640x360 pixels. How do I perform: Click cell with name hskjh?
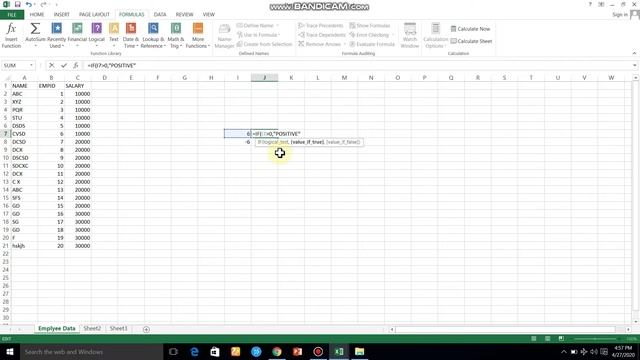pyautogui.click(x=24, y=246)
